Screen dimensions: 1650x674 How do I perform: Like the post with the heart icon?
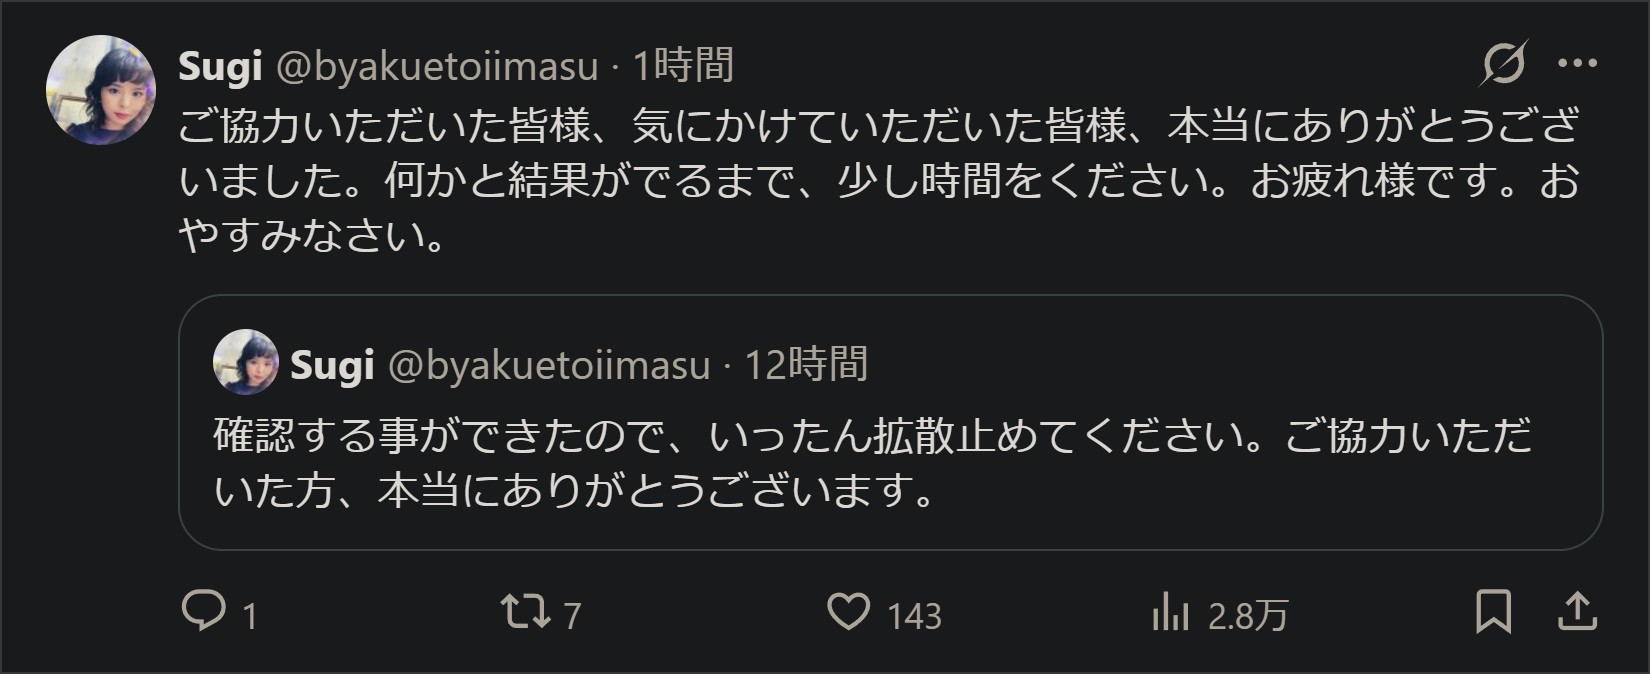click(848, 611)
